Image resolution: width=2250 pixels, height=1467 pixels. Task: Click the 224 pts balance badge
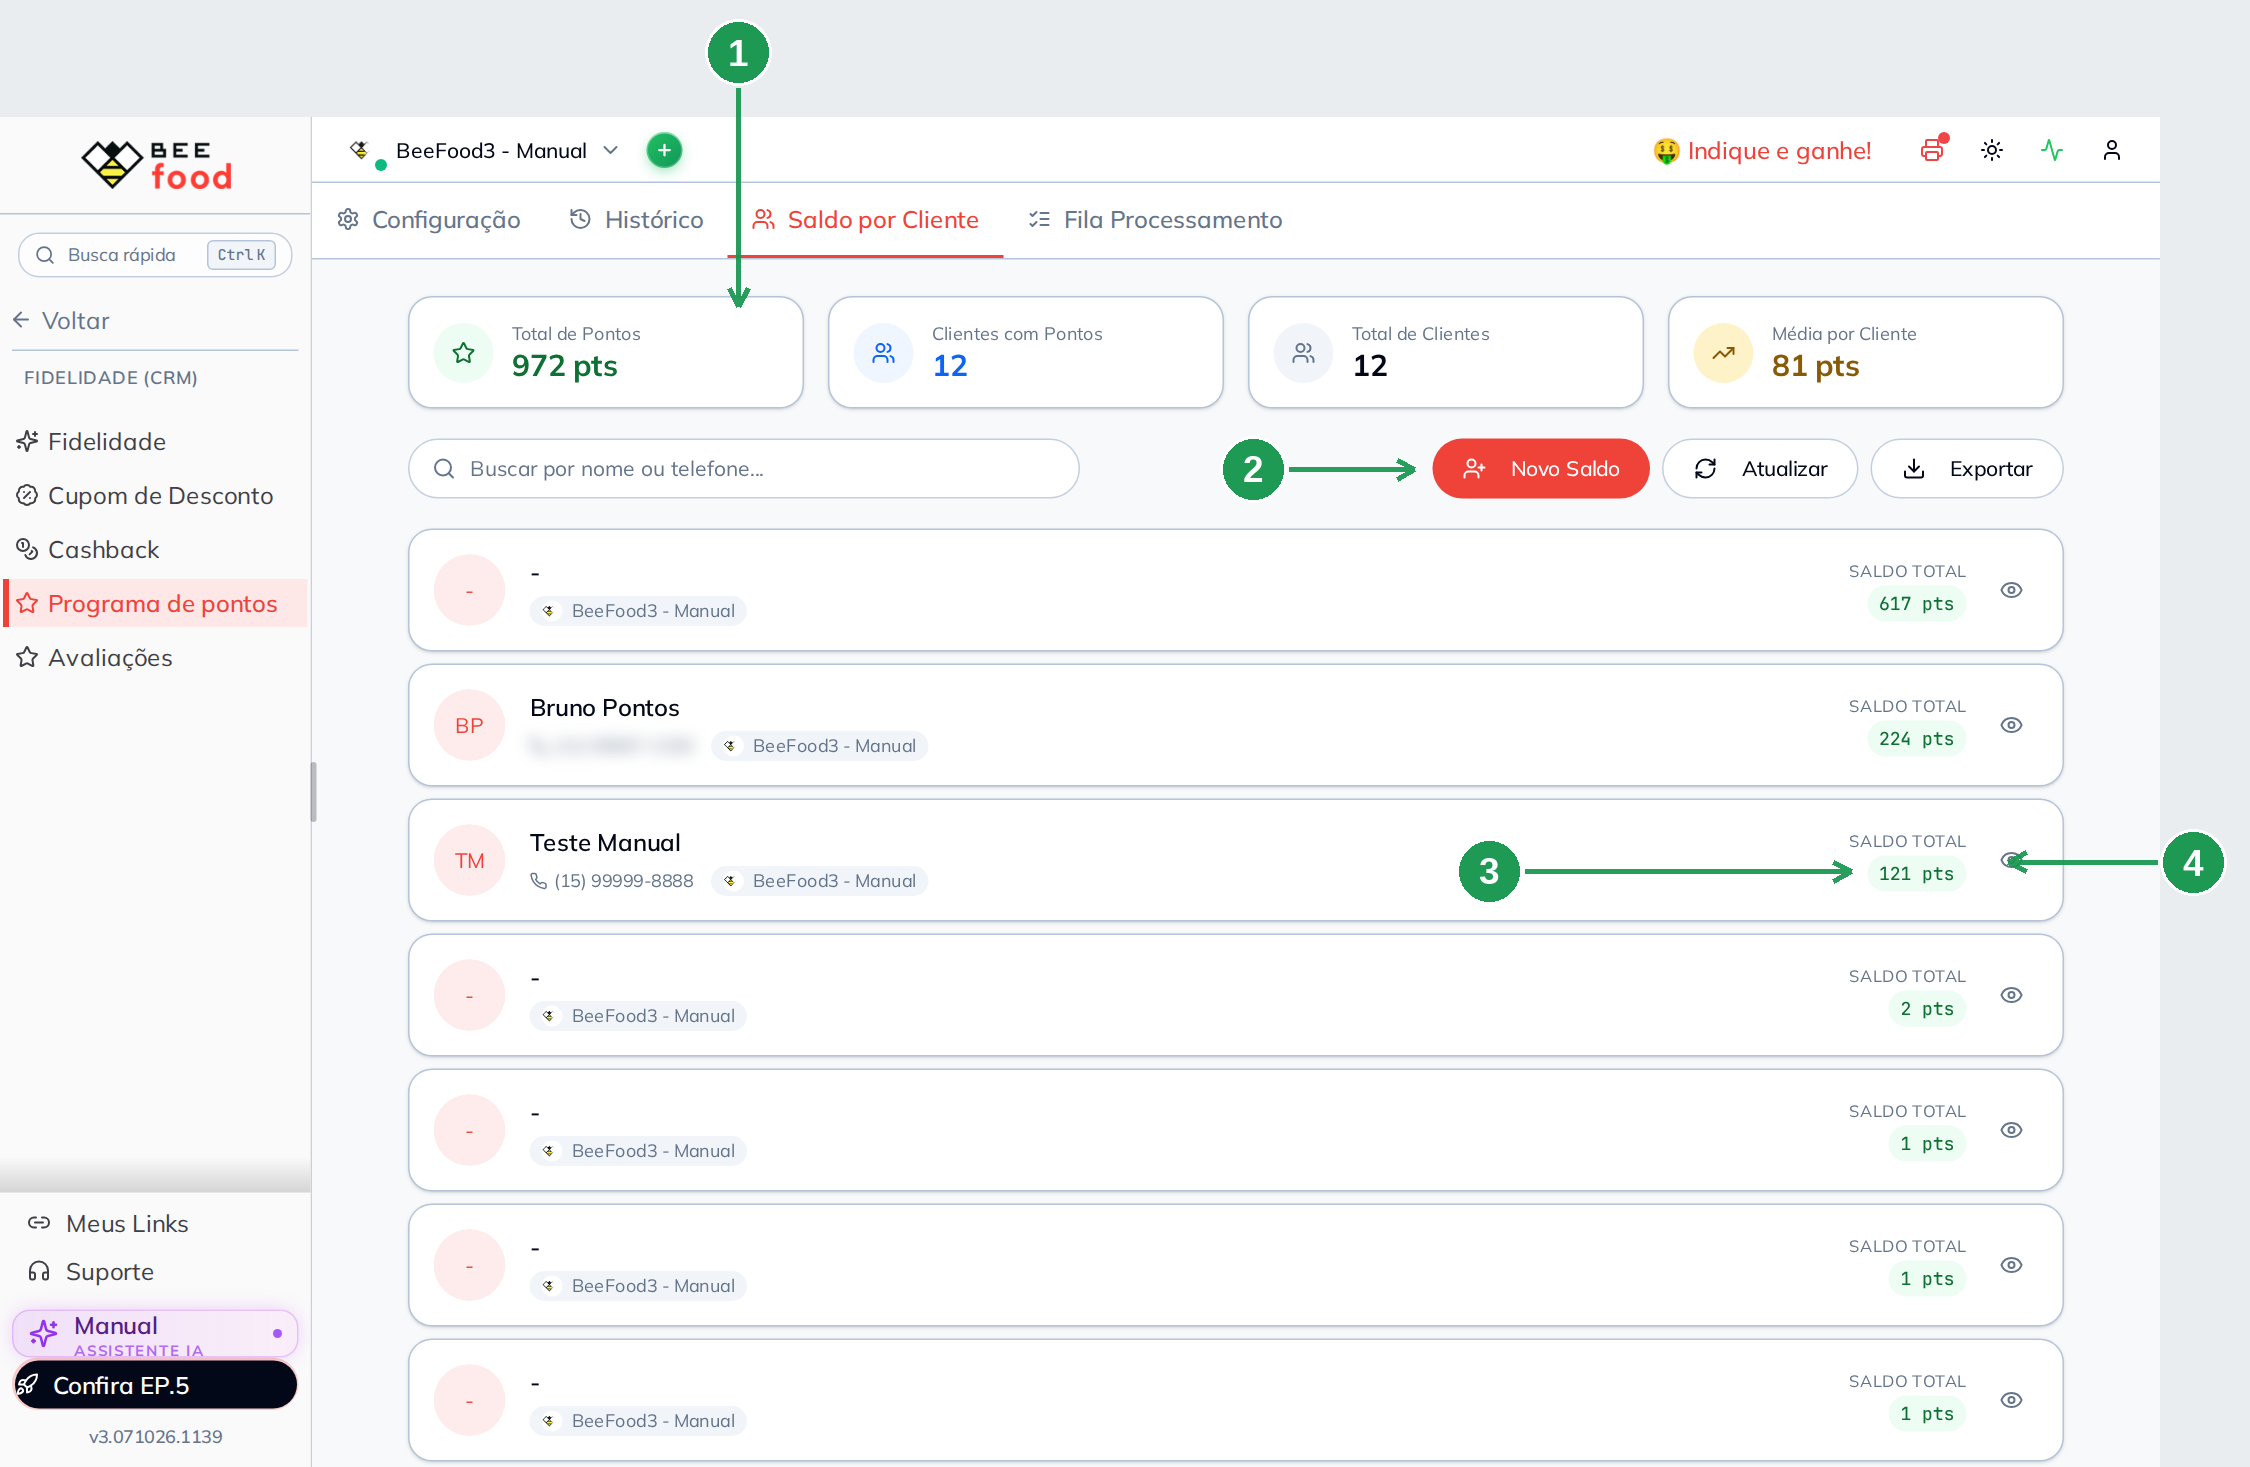pos(1916,738)
